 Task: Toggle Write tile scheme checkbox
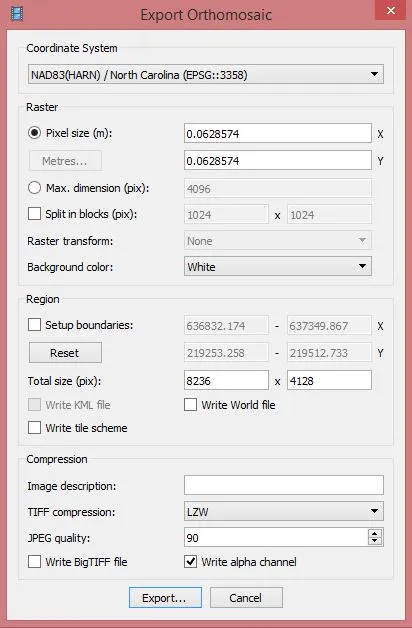point(34,428)
